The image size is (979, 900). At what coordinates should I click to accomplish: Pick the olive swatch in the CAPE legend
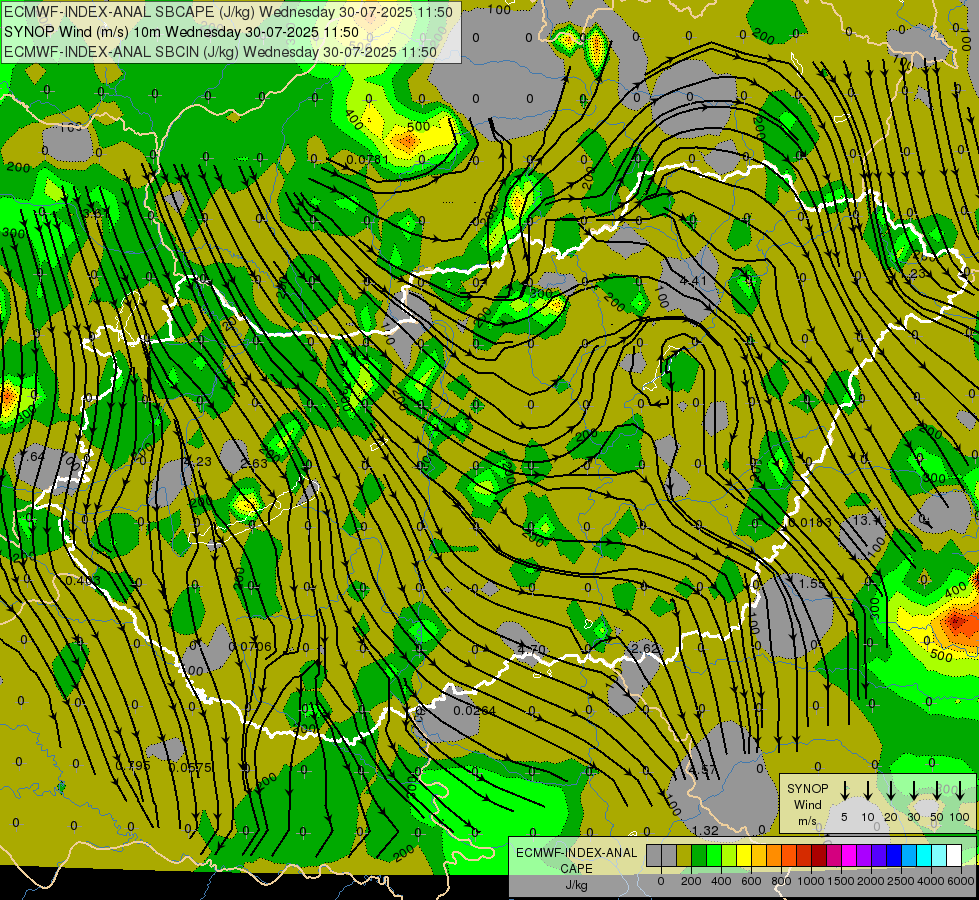pyautogui.click(x=684, y=855)
